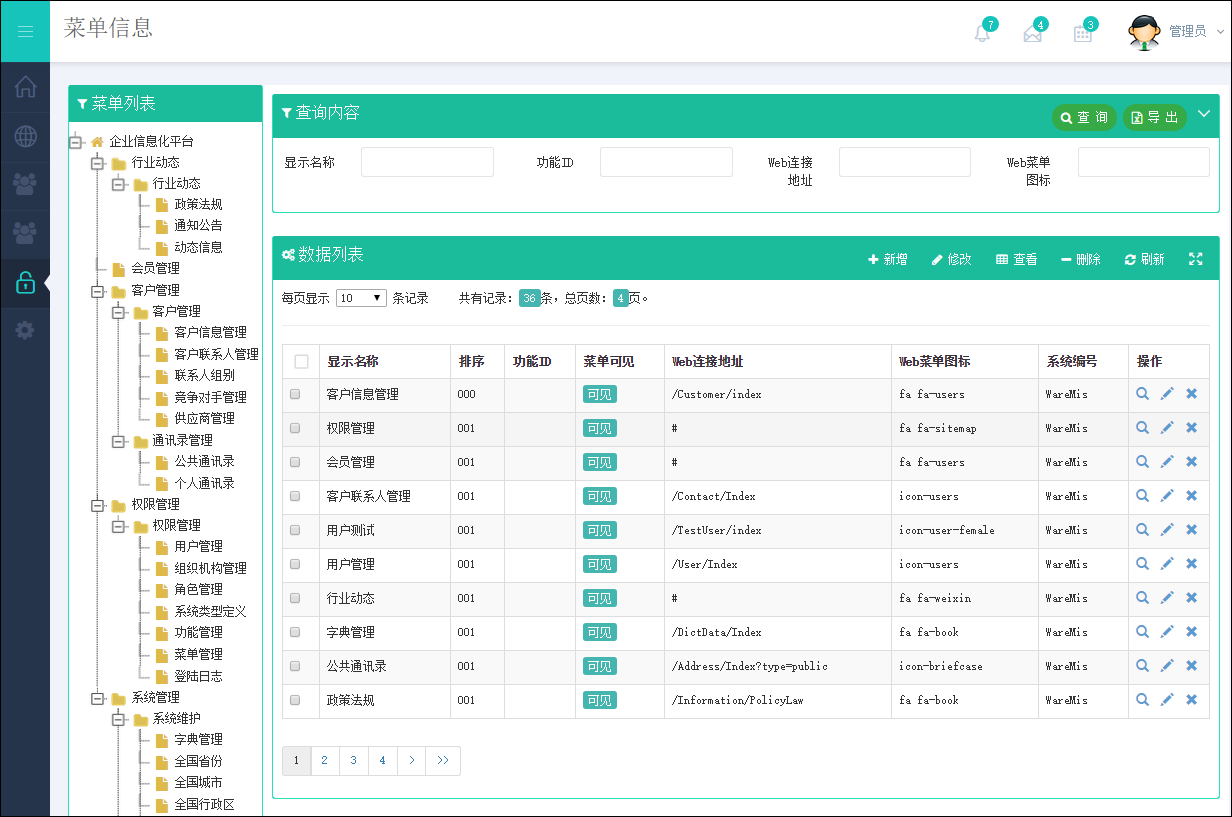Jump to last page double arrow
Viewport: 1232px width, 817px height.
(x=443, y=761)
